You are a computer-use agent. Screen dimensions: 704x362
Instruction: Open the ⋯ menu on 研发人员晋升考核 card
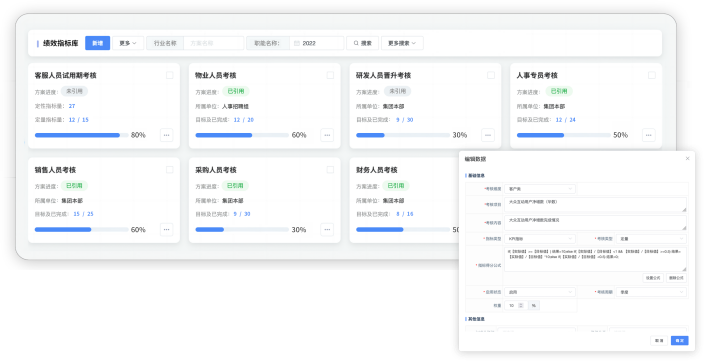coord(488,135)
